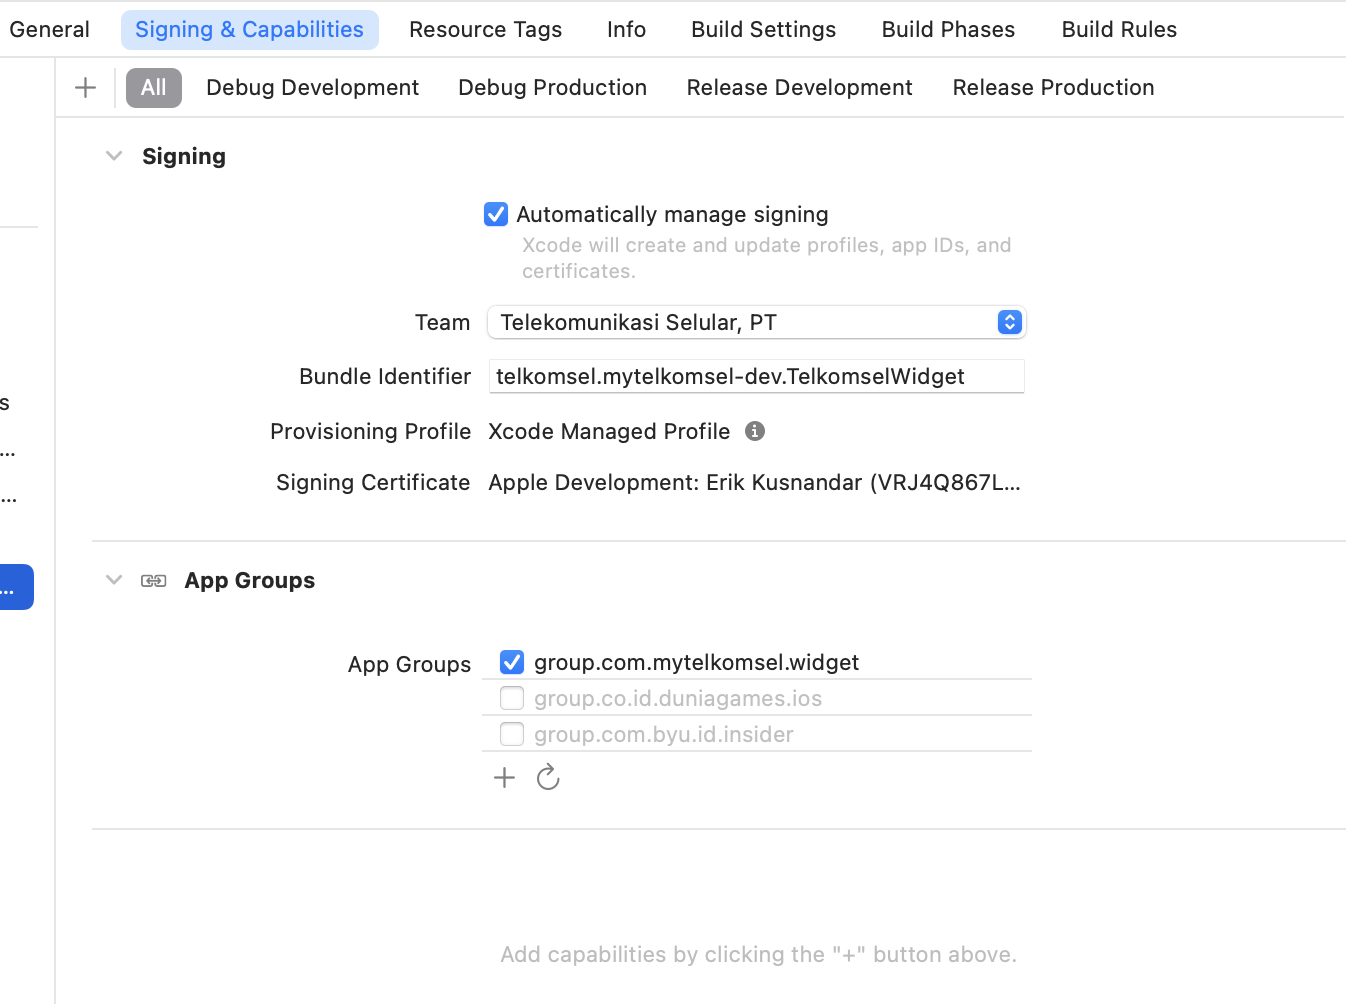This screenshot has width=1346, height=1004.
Task: Open the General tab
Action: [49, 30]
